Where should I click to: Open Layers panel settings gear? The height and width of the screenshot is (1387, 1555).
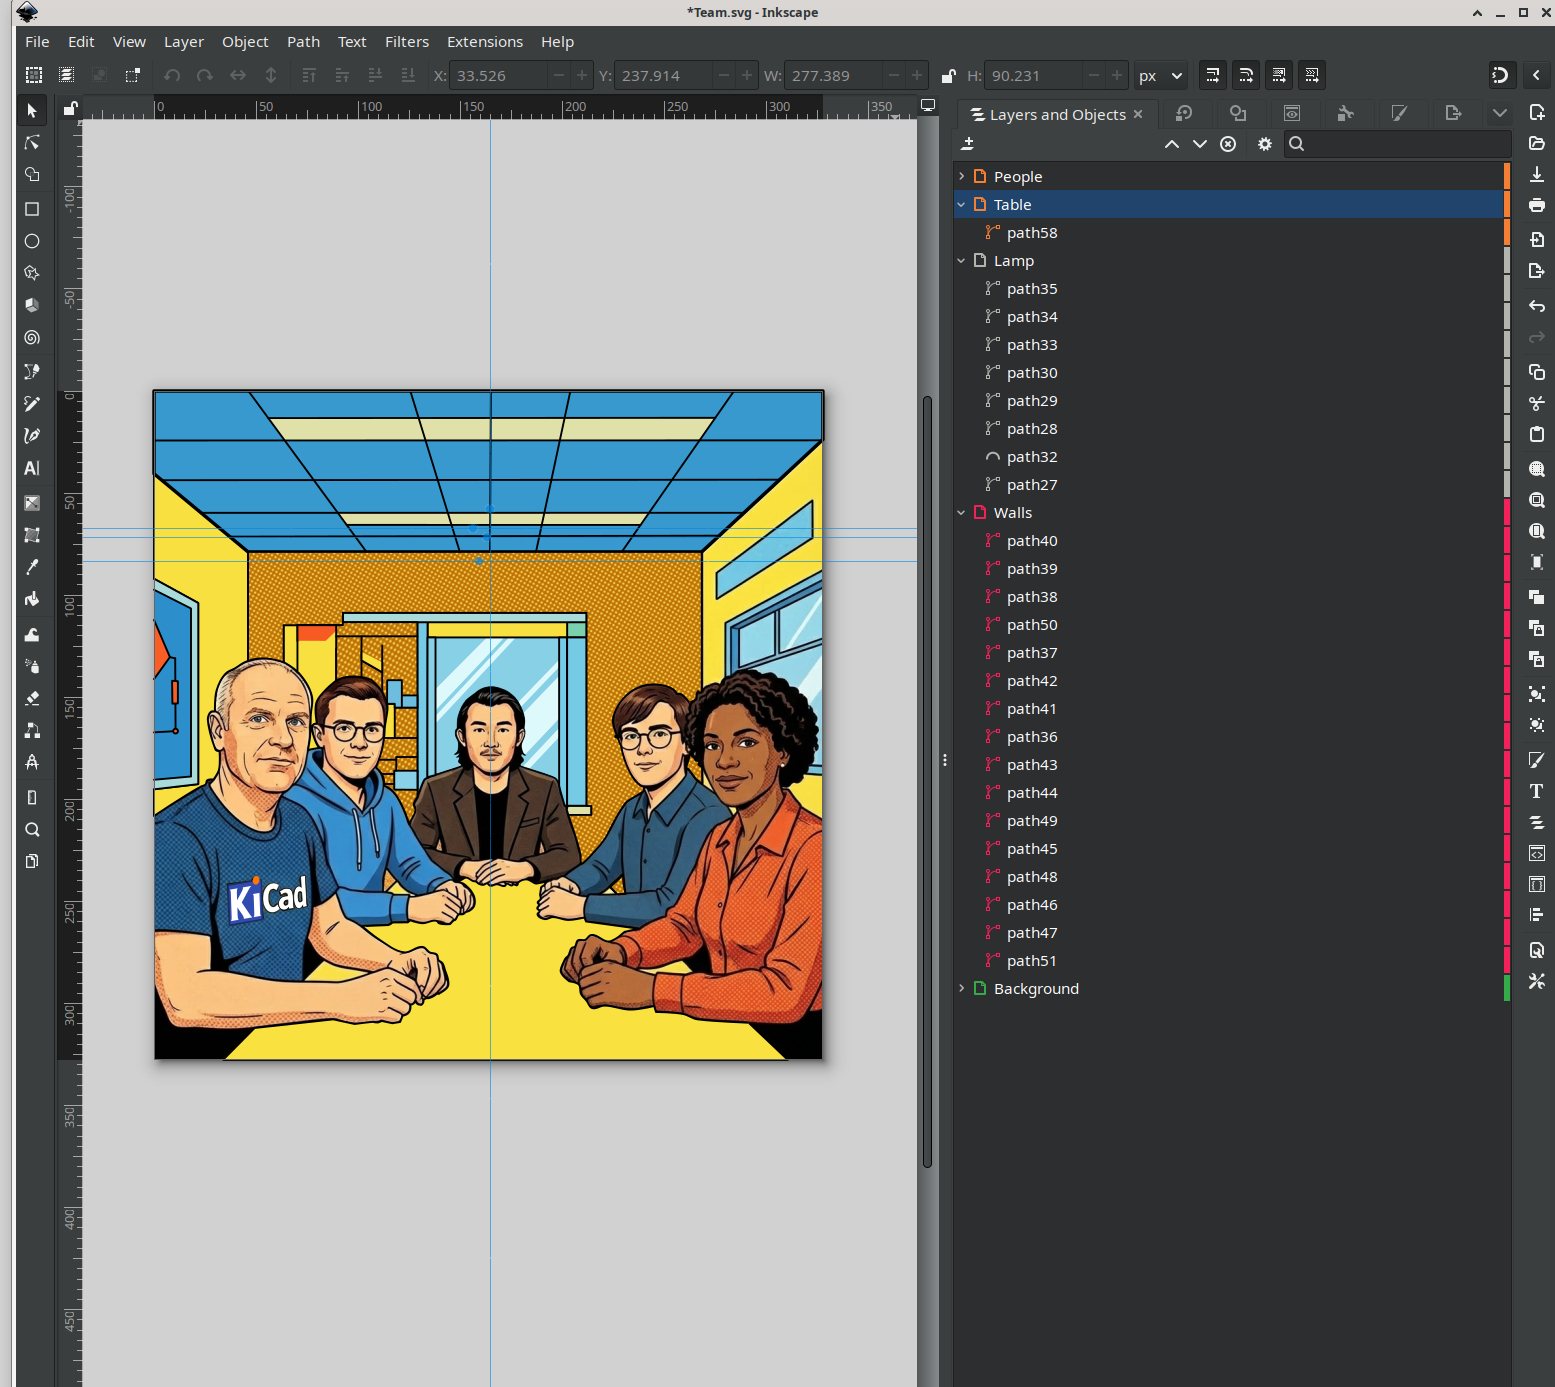(1265, 144)
